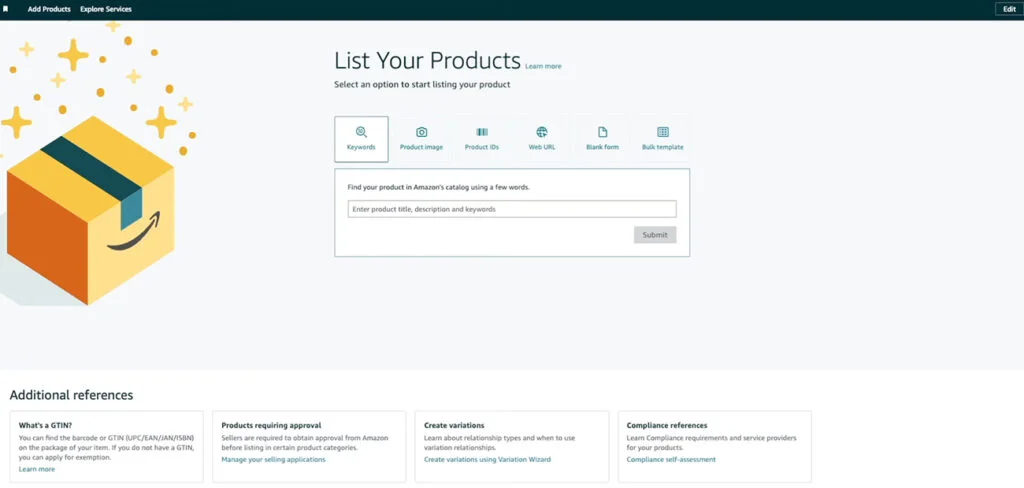Image resolution: width=1024 pixels, height=488 pixels.
Task: Click the Amazon box illustration
Action: [x=90, y=210]
